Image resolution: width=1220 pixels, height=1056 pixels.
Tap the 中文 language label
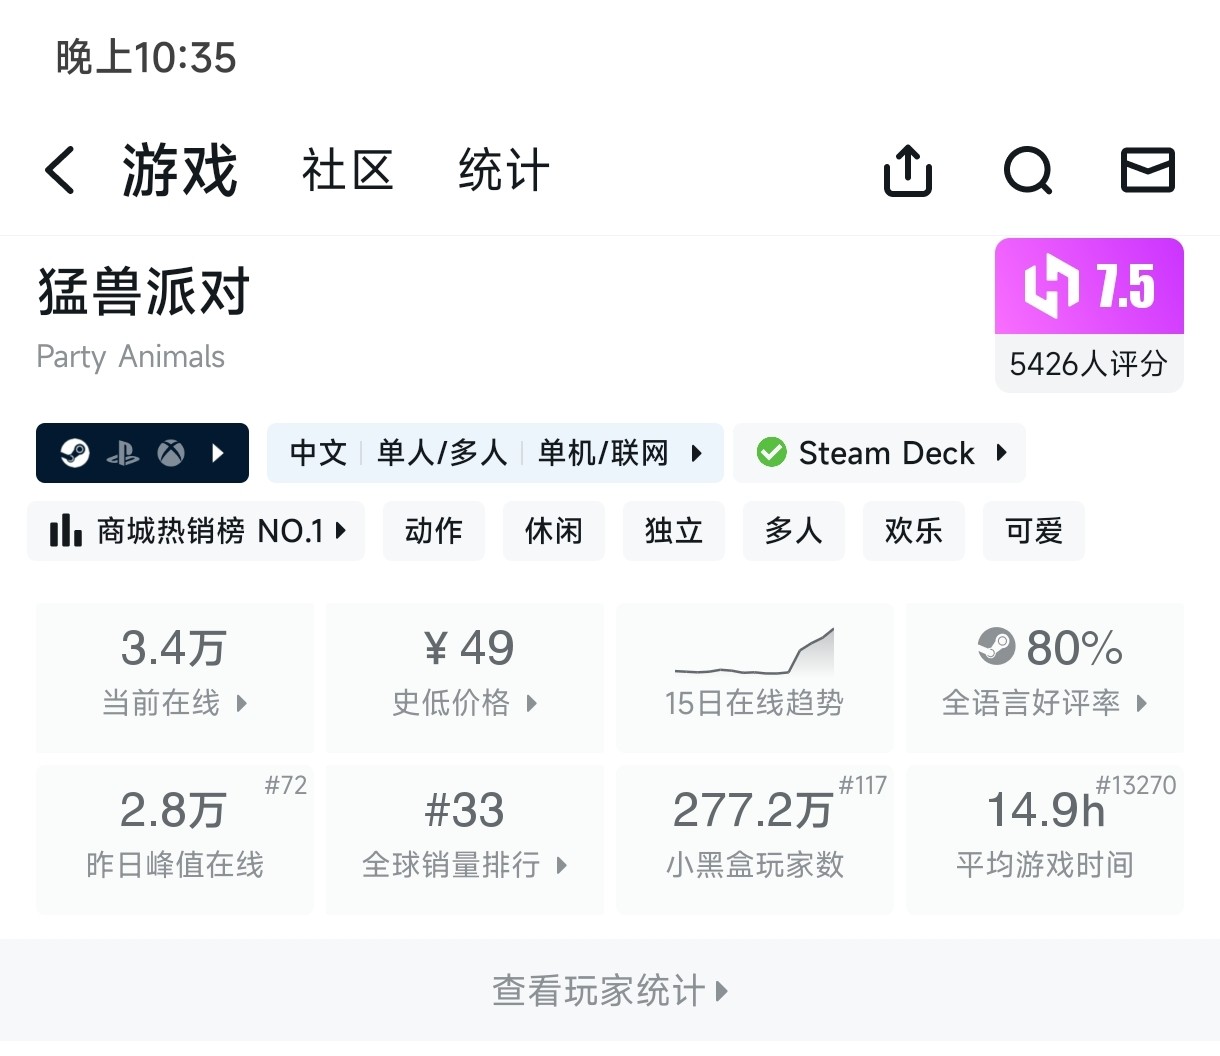[x=318, y=453]
